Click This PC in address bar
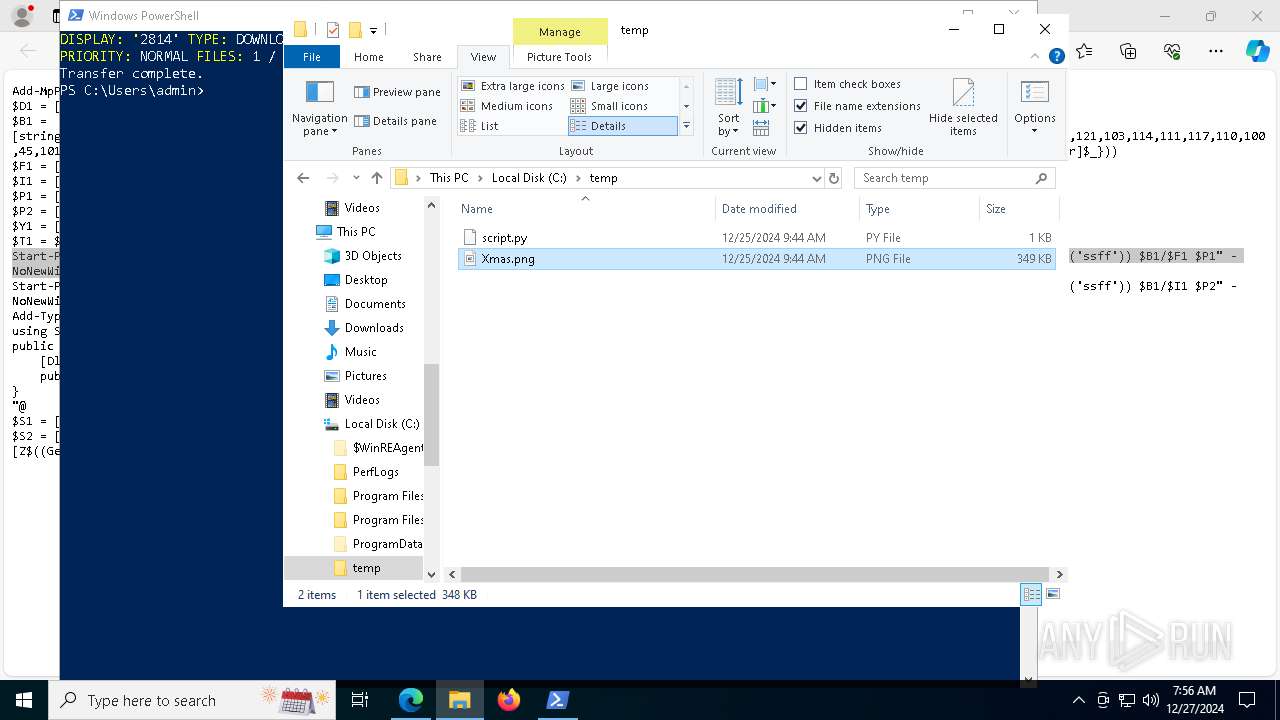Viewport: 1280px width, 720px height. click(448, 178)
